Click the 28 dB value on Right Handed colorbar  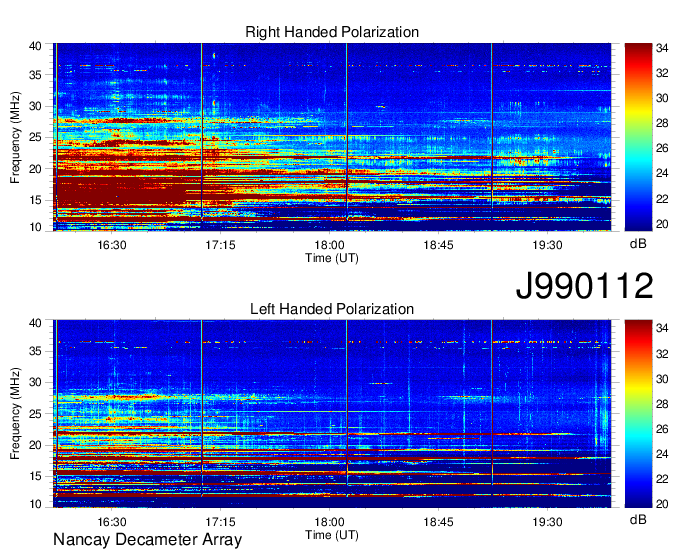662,124
